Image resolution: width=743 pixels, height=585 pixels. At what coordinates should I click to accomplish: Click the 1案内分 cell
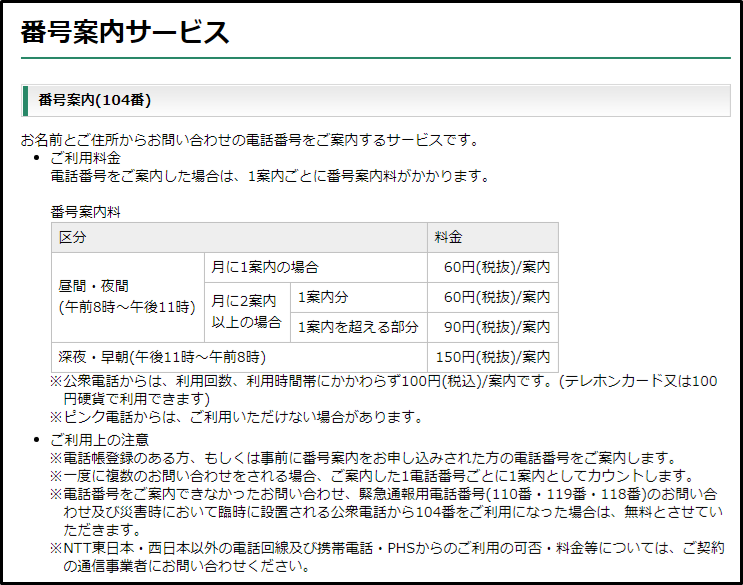pos(359,297)
